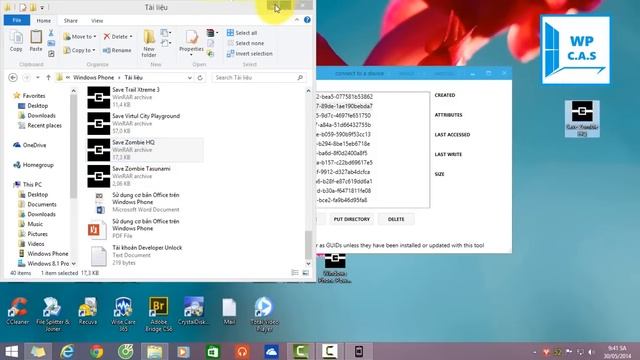The width and height of the screenshot is (640, 360).
Task: Select Save Zombie Tasunami archive
Action: (x=144, y=176)
